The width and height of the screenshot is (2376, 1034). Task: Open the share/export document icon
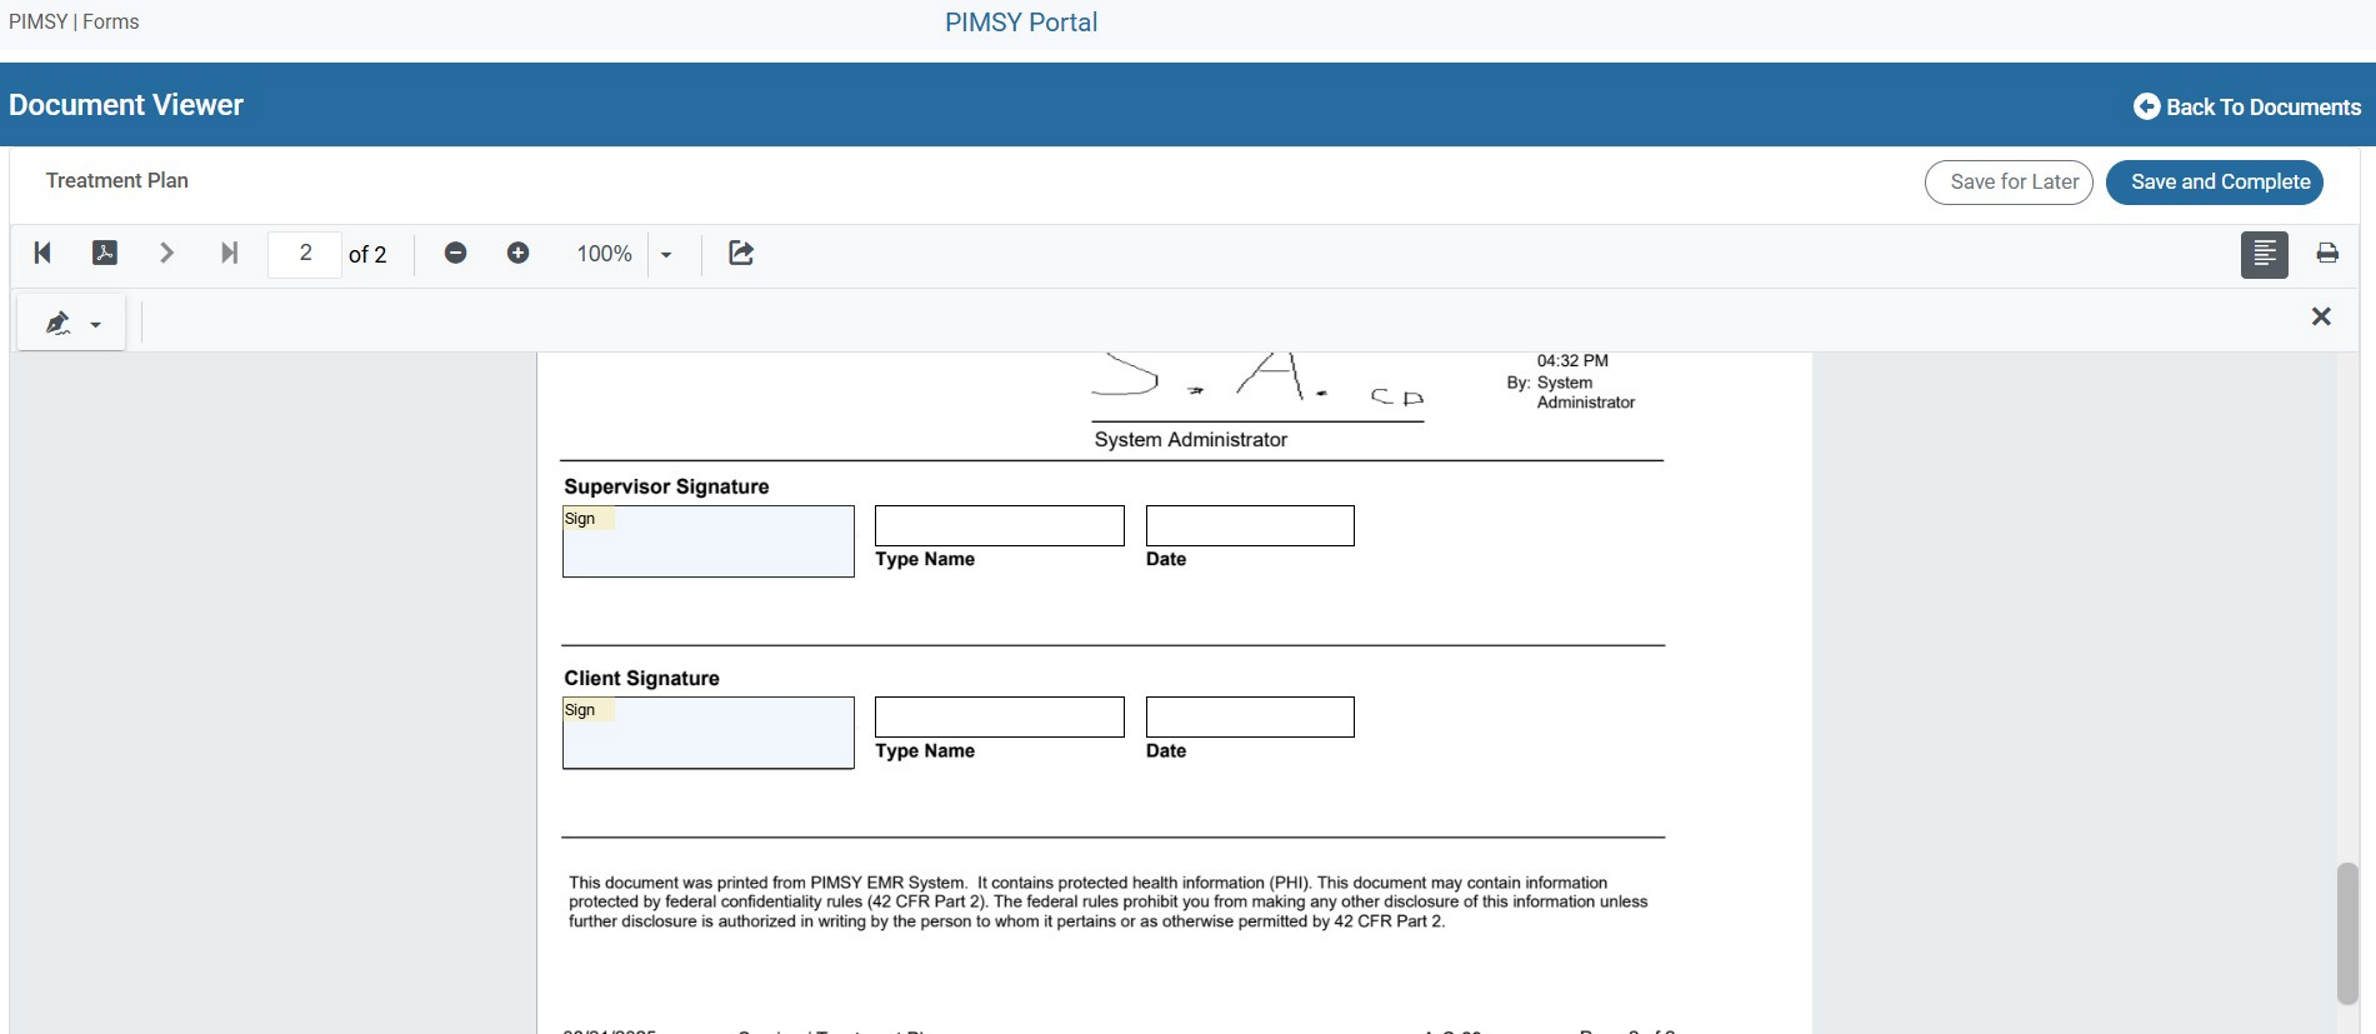(740, 253)
